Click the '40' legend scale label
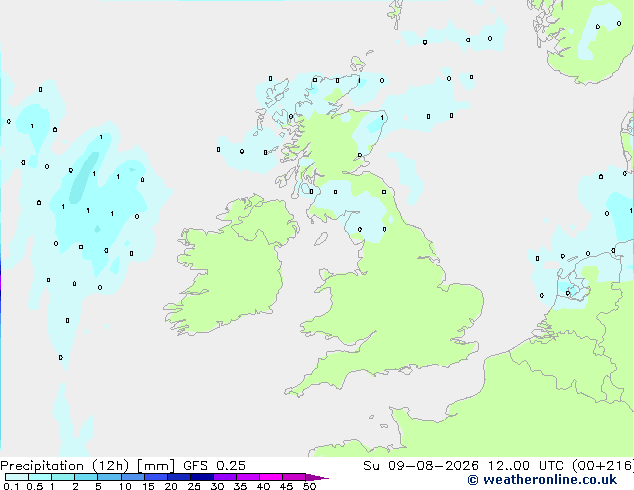The image size is (634, 490). 263,486
